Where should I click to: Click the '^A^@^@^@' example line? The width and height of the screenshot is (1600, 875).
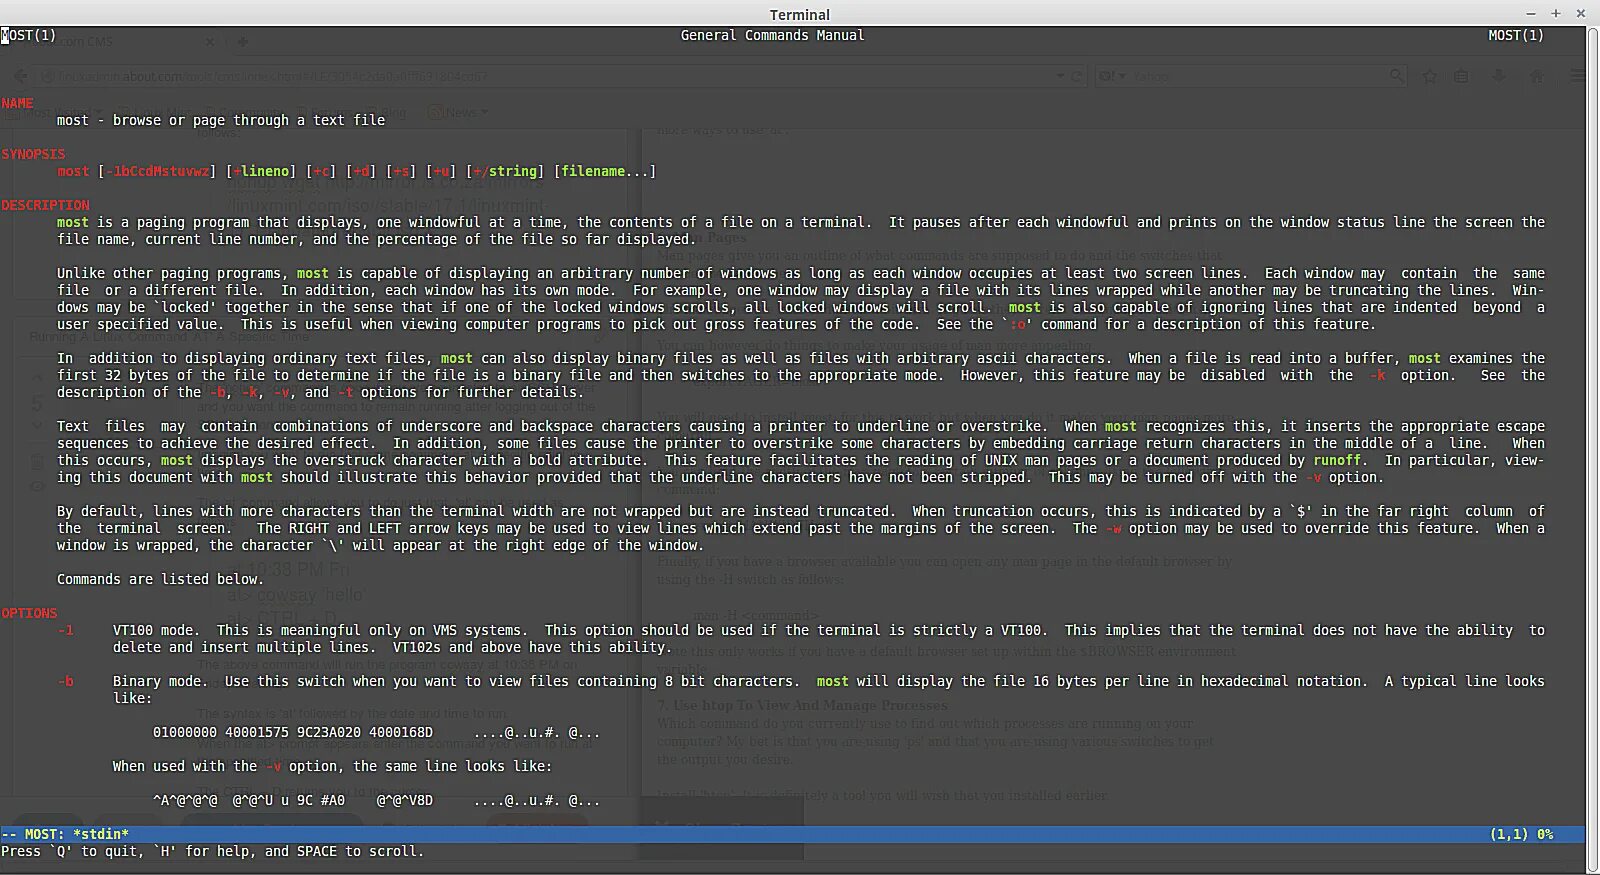tap(377, 800)
